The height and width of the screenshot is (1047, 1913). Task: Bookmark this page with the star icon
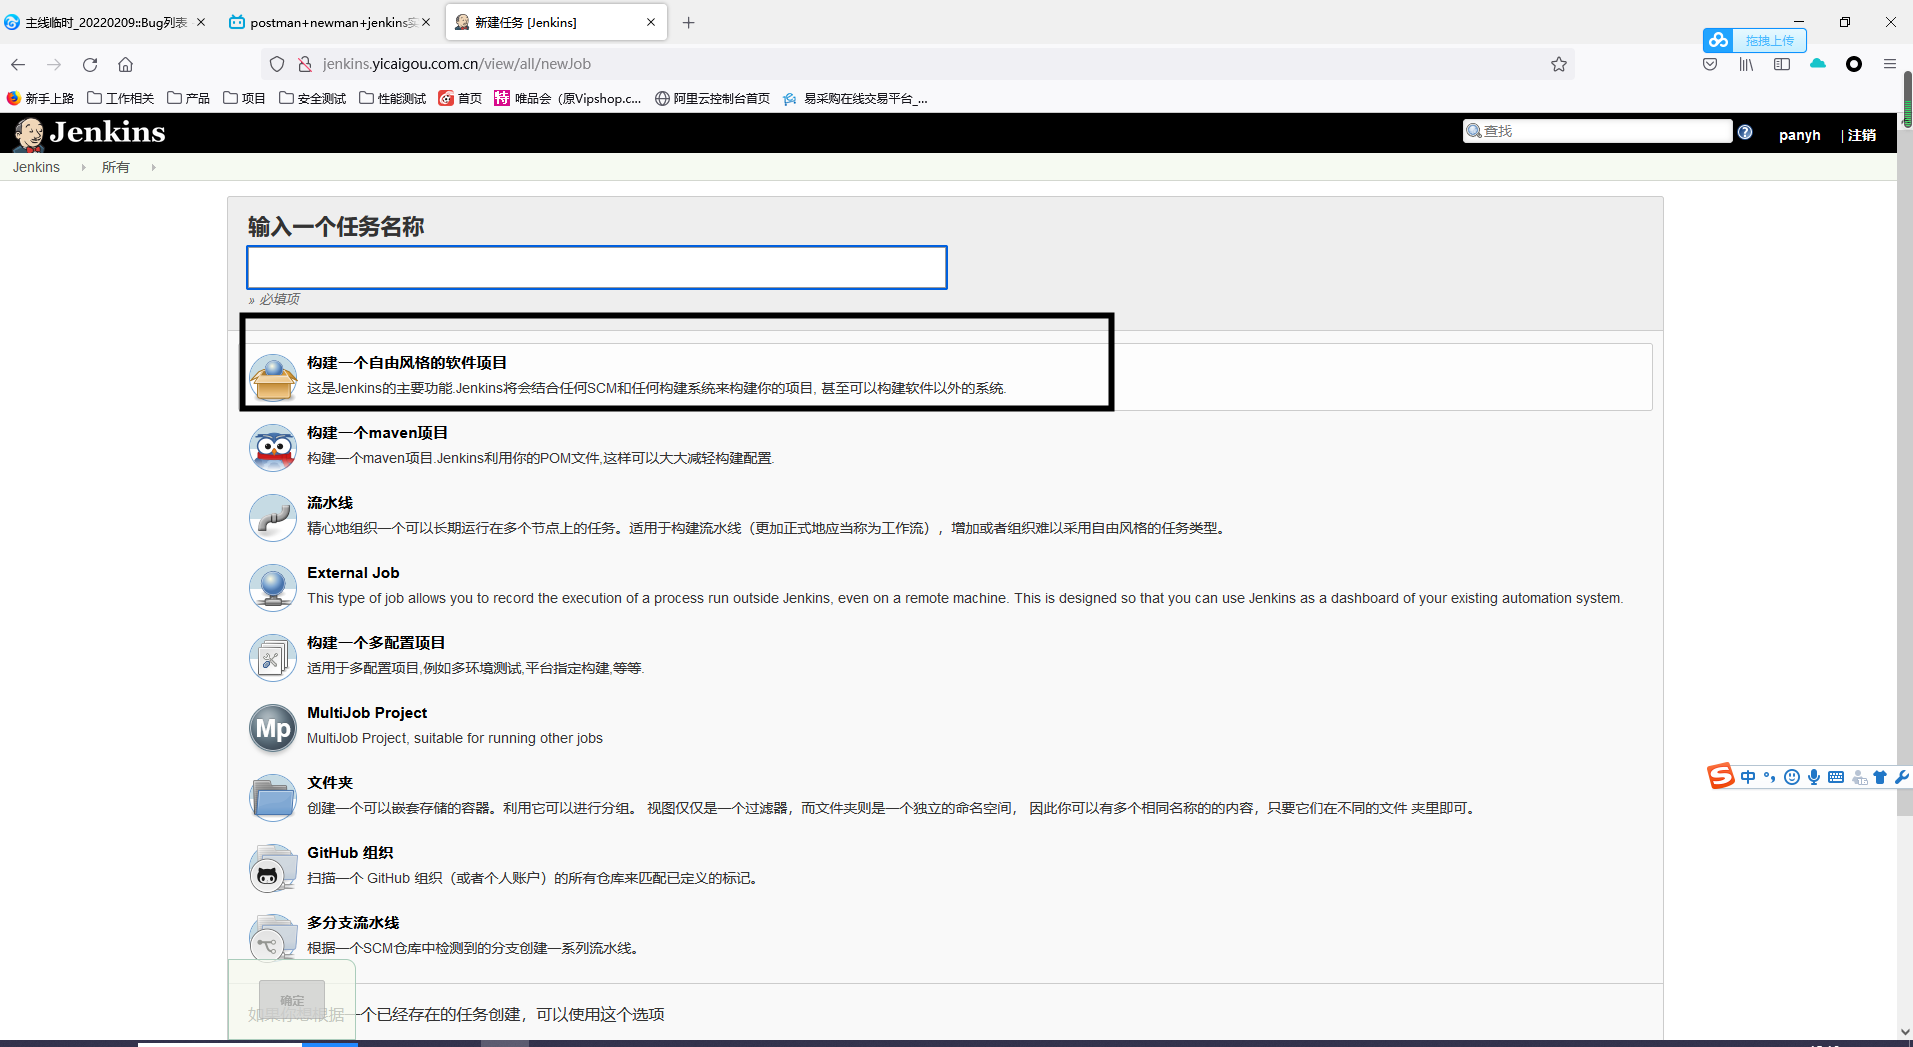1558,64
